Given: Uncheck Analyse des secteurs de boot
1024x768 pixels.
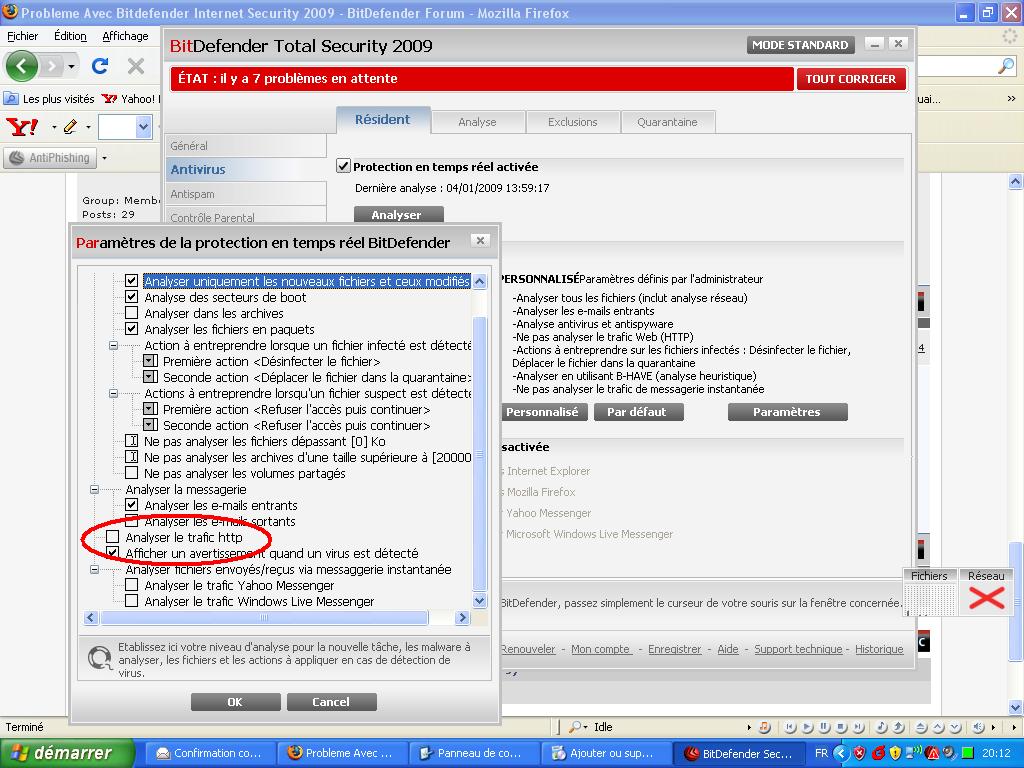Looking at the screenshot, I should click(x=131, y=297).
